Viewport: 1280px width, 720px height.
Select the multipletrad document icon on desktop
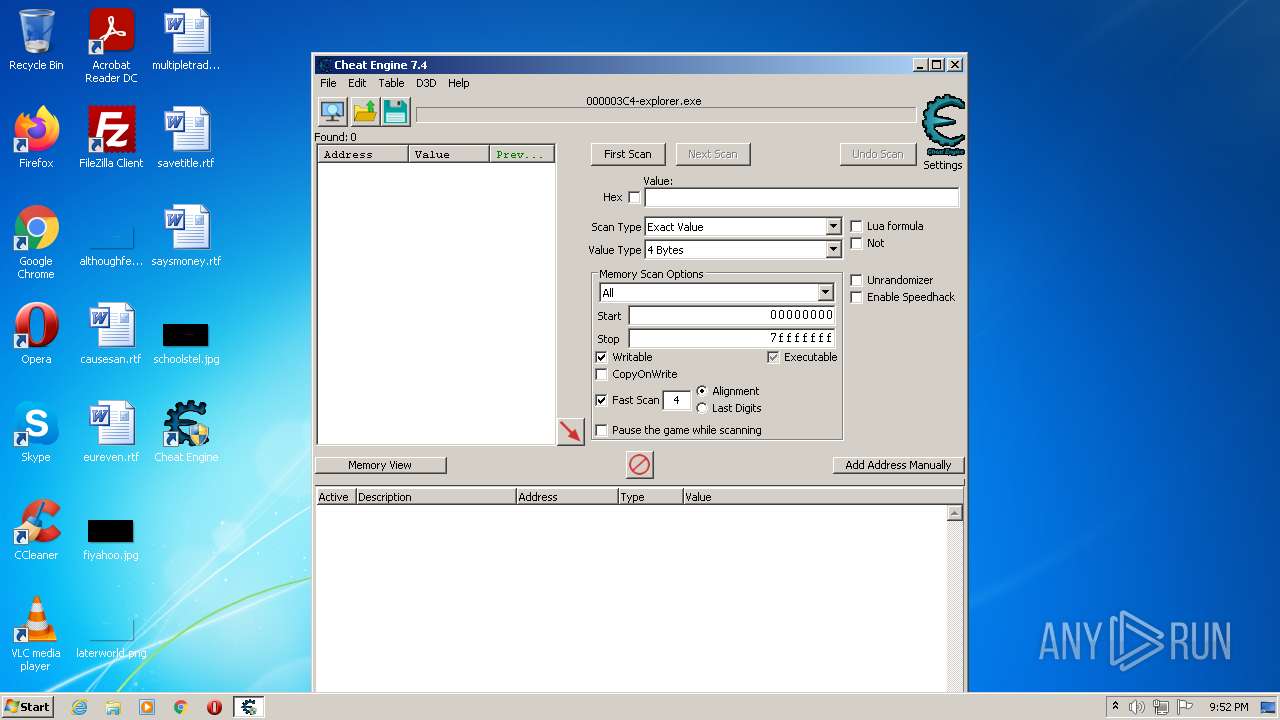tap(186, 40)
